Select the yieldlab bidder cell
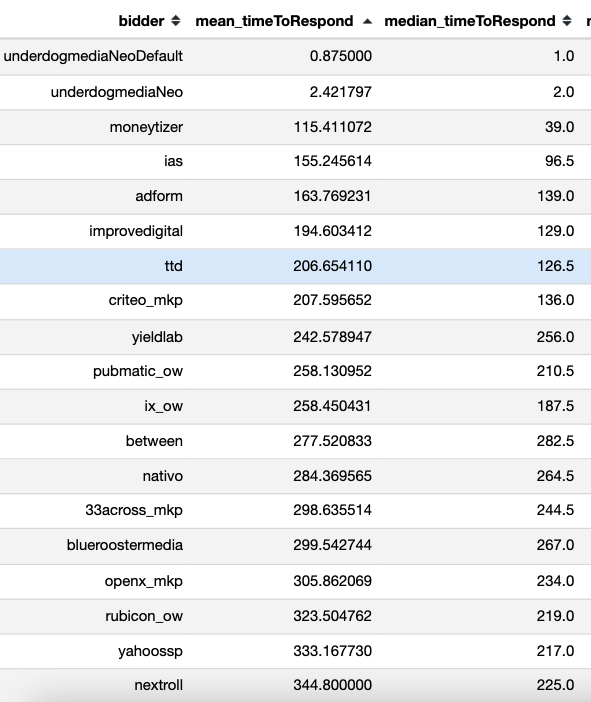This screenshot has width=591, height=702. [x=157, y=337]
